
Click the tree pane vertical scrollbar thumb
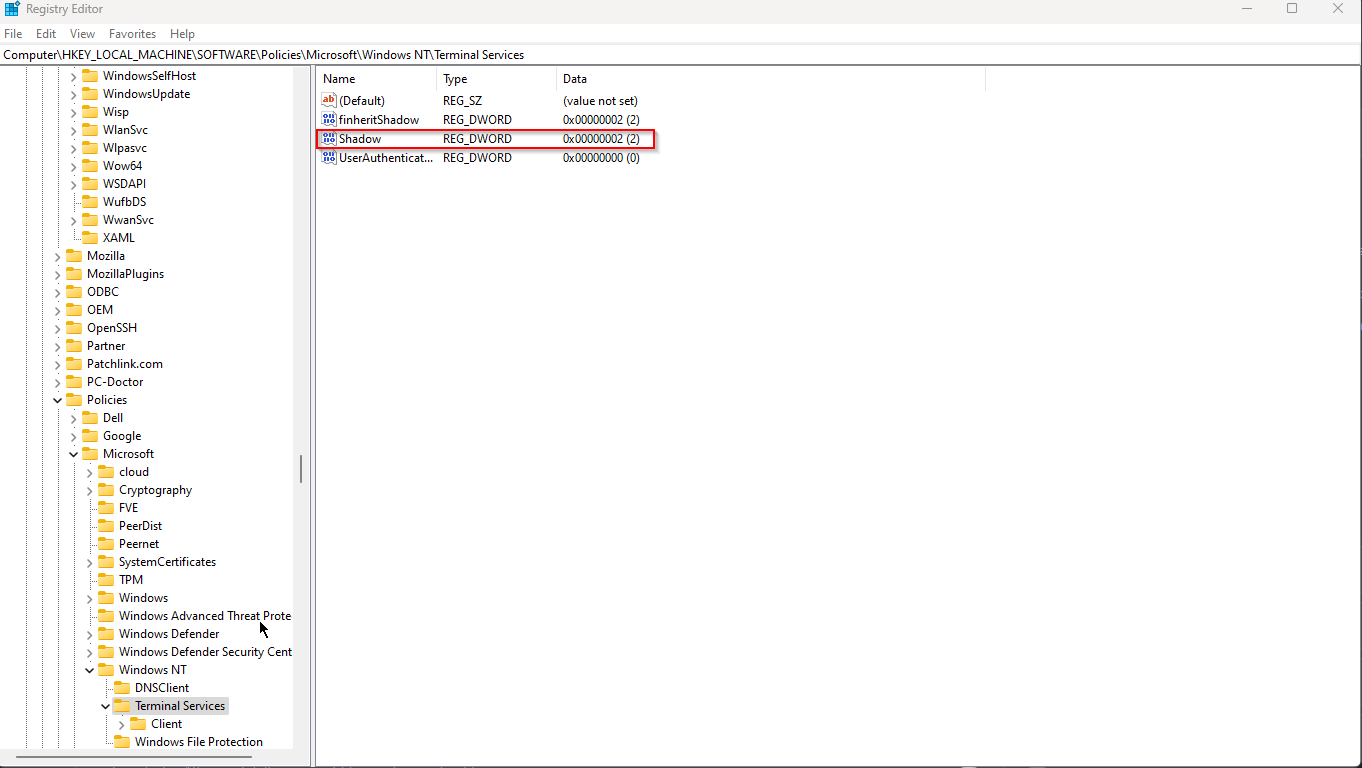tap(301, 469)
